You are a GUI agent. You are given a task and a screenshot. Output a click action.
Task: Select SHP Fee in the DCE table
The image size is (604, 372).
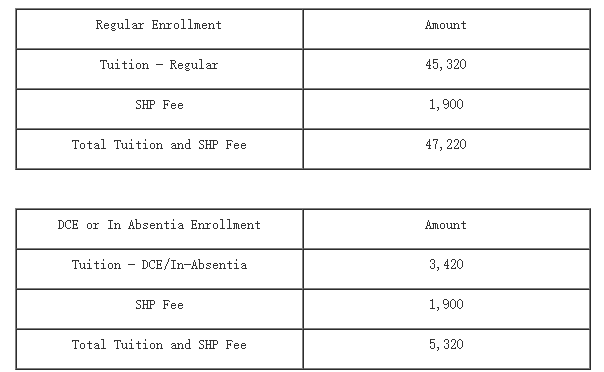(159, 309)
